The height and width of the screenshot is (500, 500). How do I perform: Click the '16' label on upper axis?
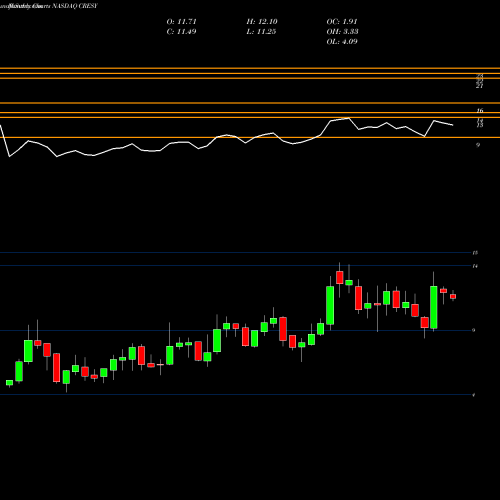(x=480, y=111)
